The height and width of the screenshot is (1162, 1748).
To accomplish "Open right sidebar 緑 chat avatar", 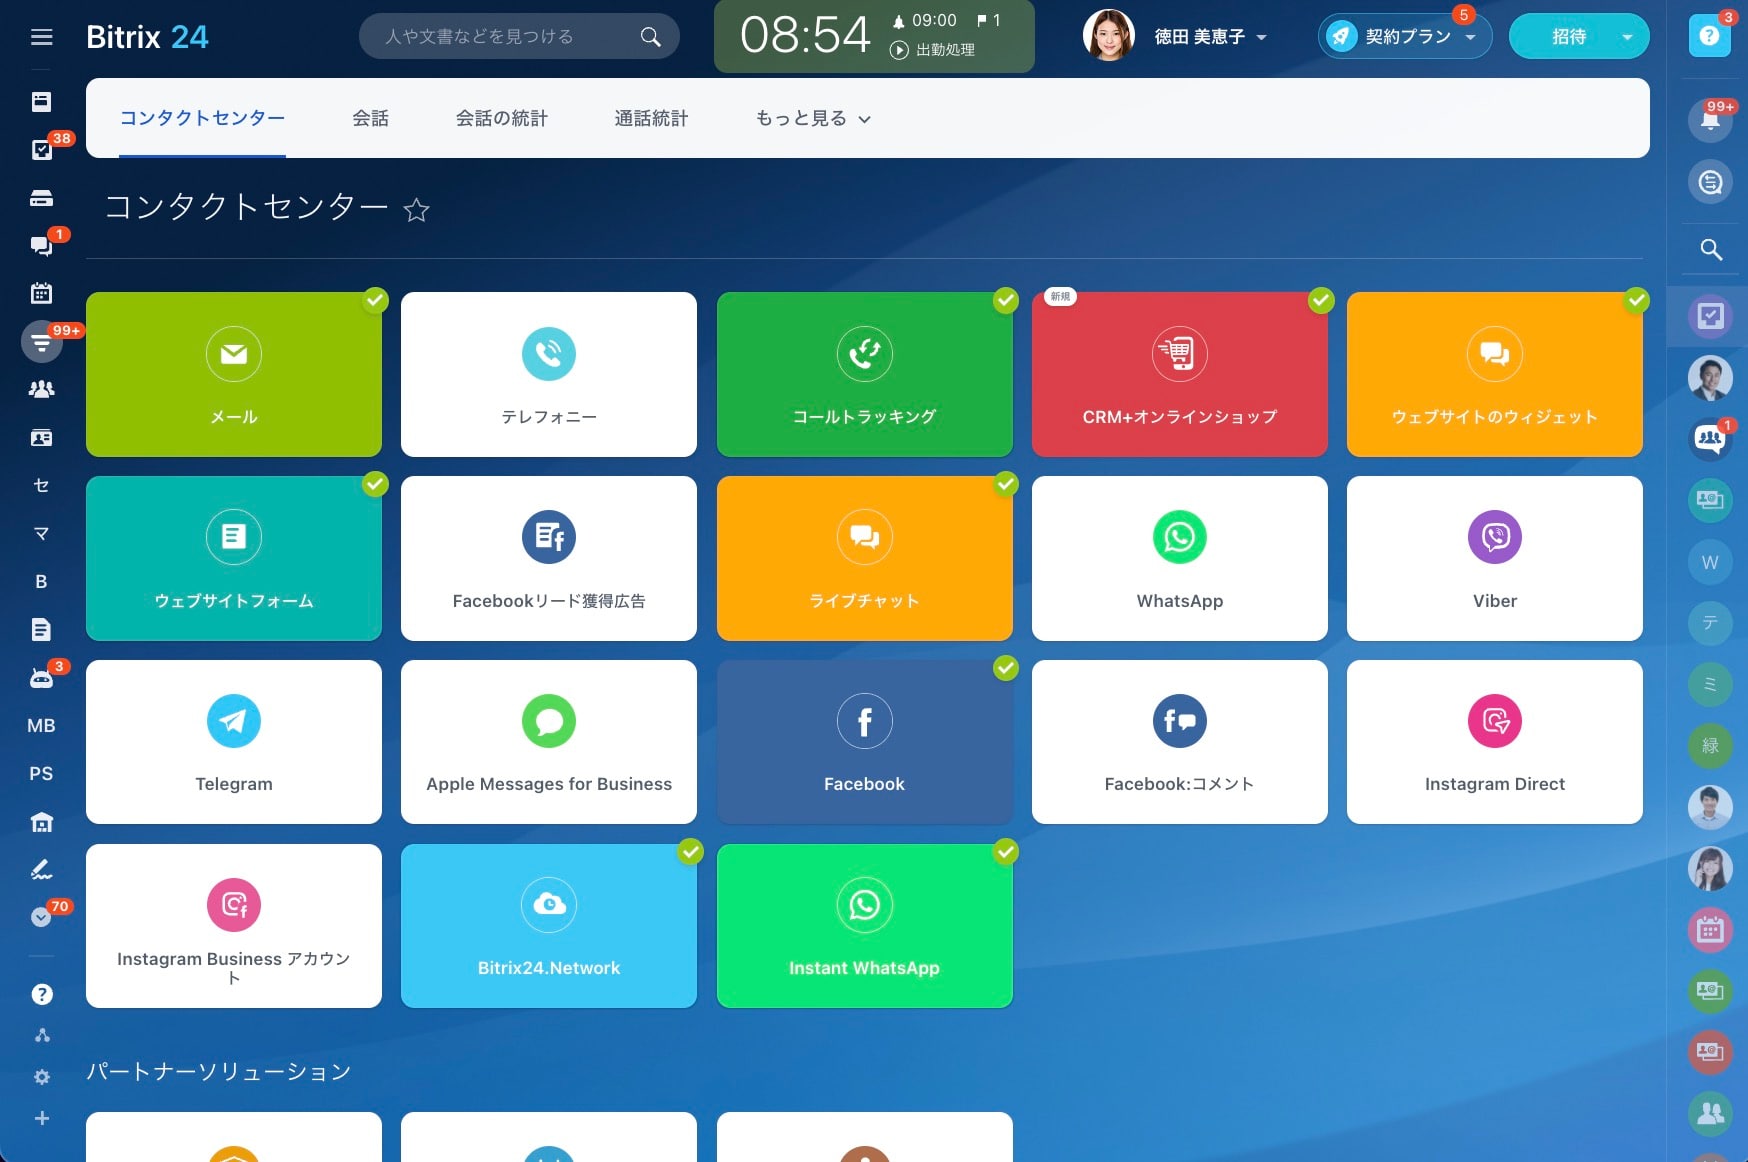I will tap(1710, 745).
